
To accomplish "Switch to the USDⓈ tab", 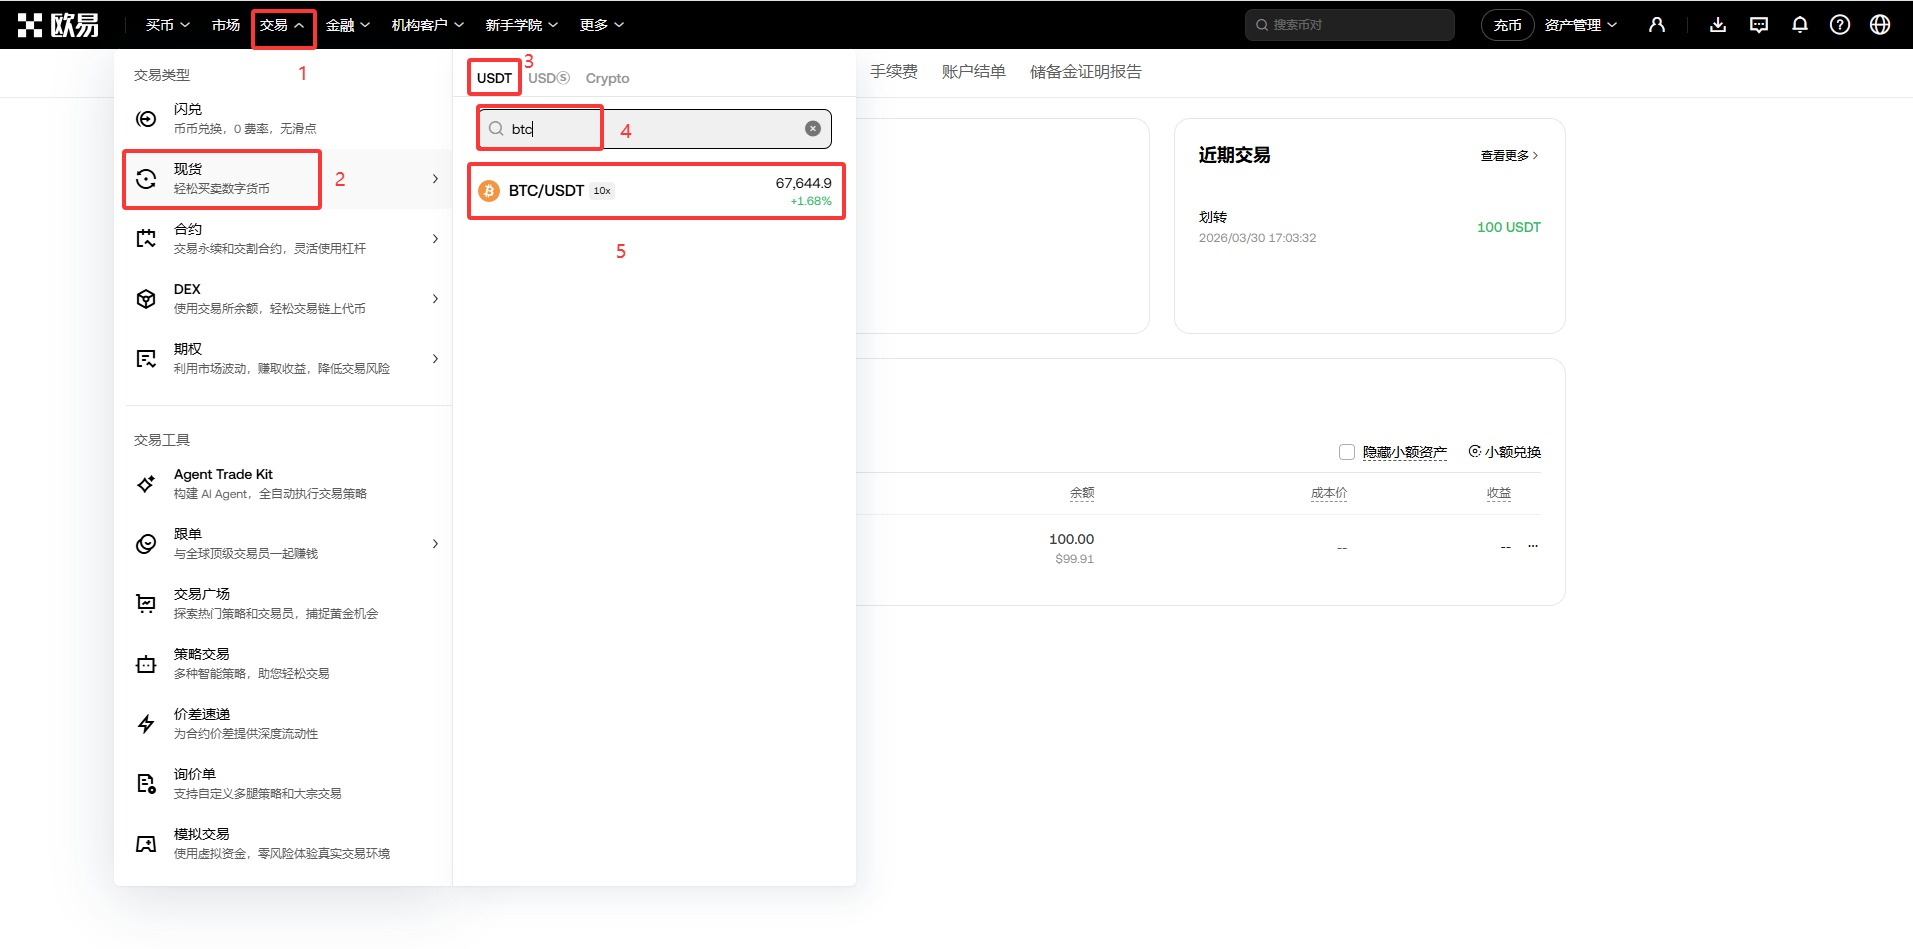I will (x=549, y=78).
